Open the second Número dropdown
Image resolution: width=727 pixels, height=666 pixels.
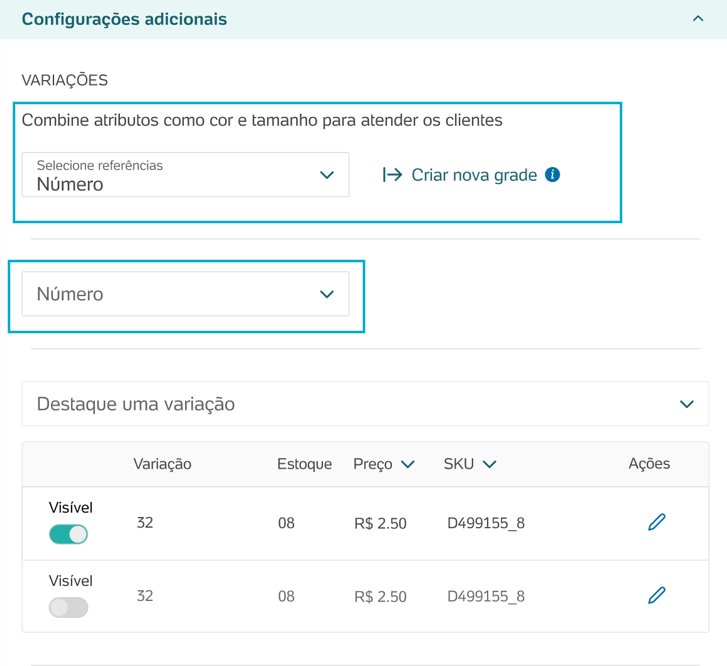(x=185, y=294)
